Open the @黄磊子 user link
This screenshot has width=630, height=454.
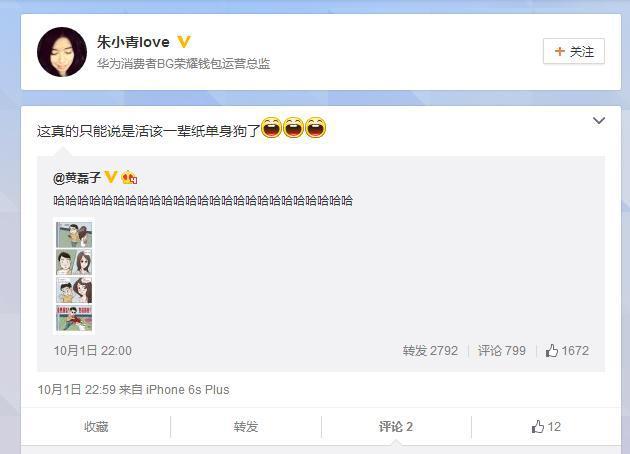pyautogui.click(x=77, y=178)
